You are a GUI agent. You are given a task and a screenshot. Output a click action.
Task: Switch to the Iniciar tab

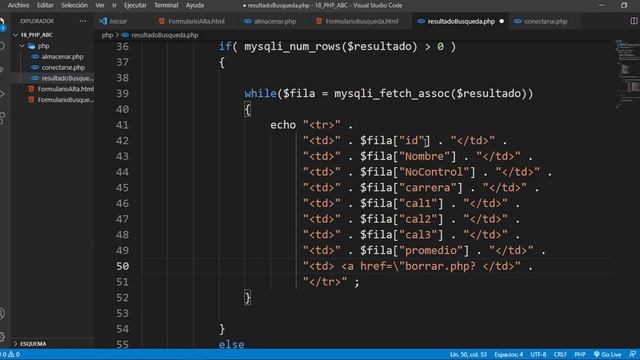[x=118, y=21]
